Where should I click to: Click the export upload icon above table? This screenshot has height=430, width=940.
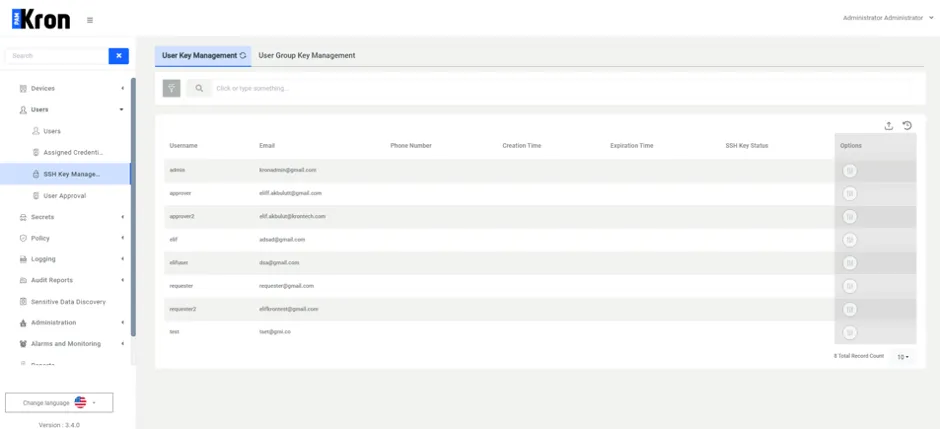[888, 125]
